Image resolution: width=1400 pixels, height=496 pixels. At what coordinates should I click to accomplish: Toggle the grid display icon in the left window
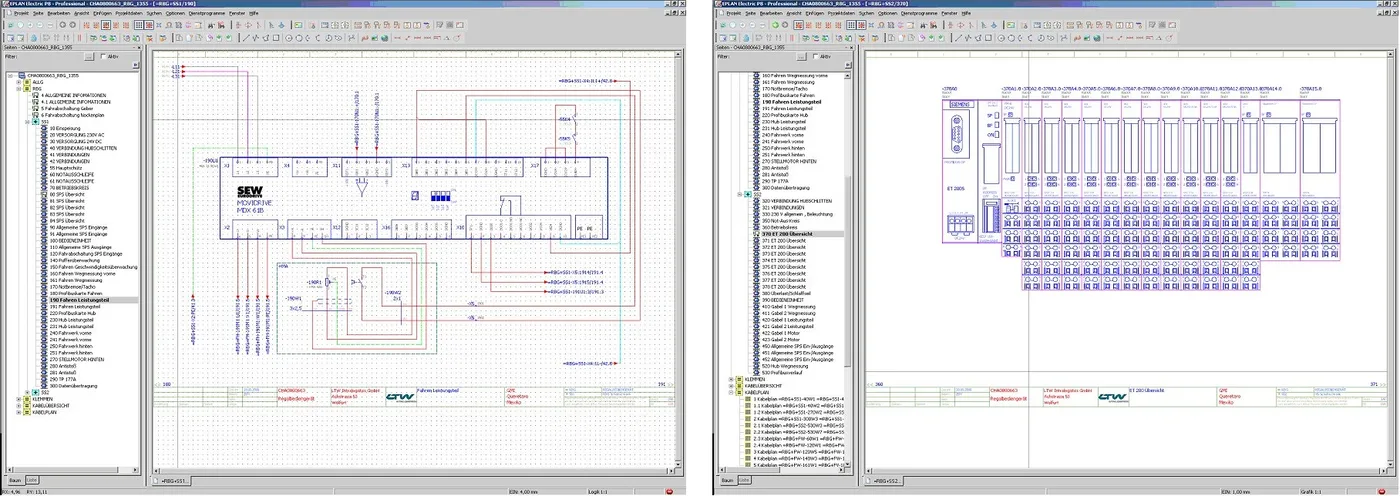[x=139, y=25]
